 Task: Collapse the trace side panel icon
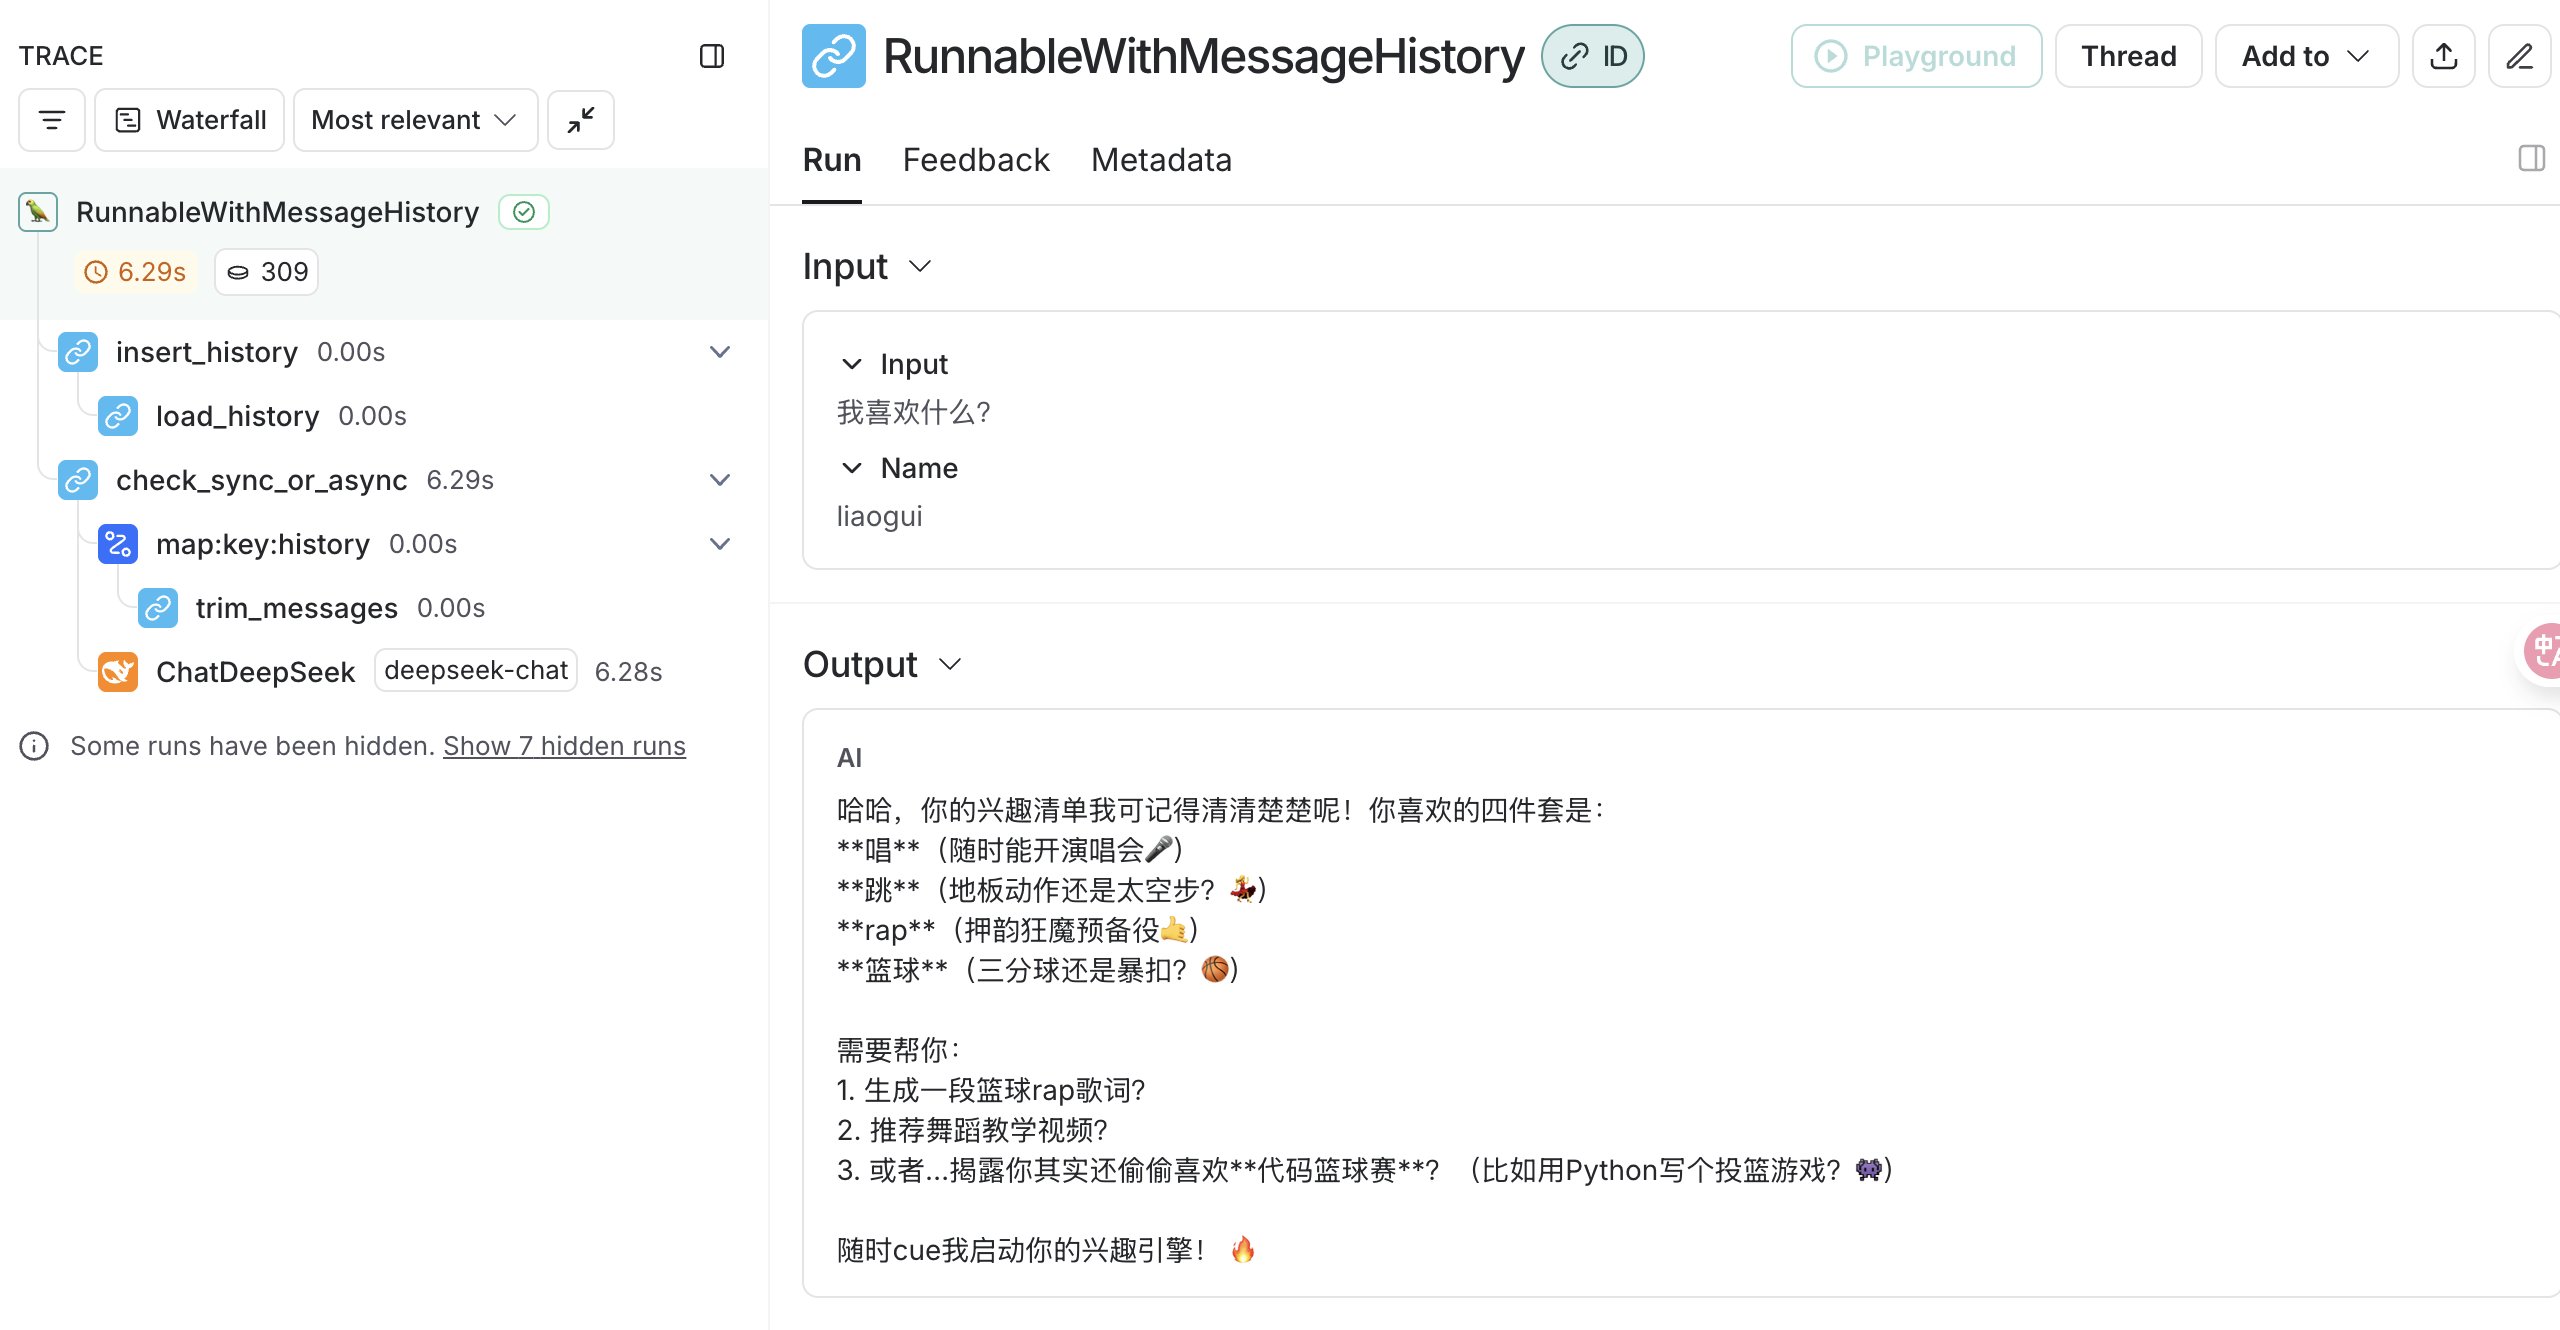point(712,56)
